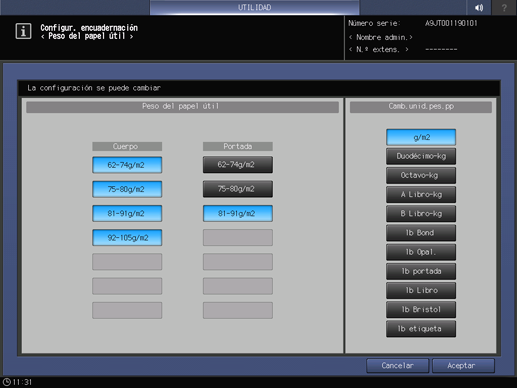Select B Libro-kg weight unit

pos(421,214)
